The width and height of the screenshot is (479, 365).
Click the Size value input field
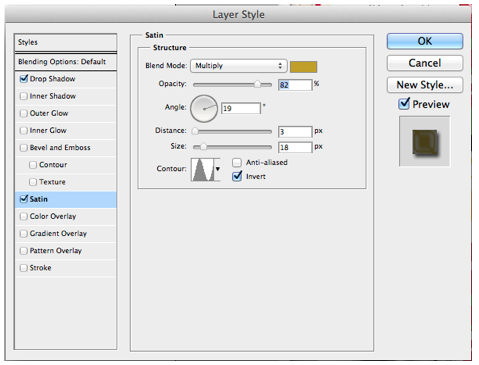pyautogui.click(x=295, y=147)
